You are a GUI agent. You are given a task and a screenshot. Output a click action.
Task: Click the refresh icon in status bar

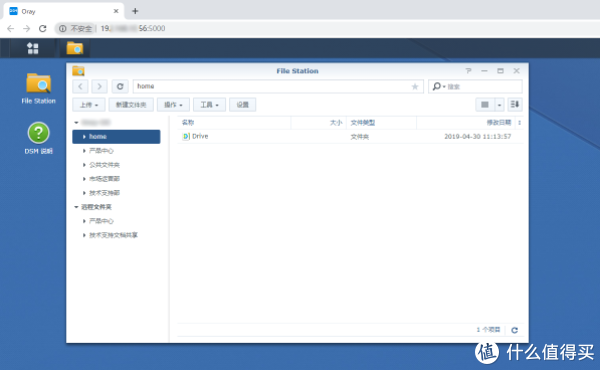coord(515,330)
